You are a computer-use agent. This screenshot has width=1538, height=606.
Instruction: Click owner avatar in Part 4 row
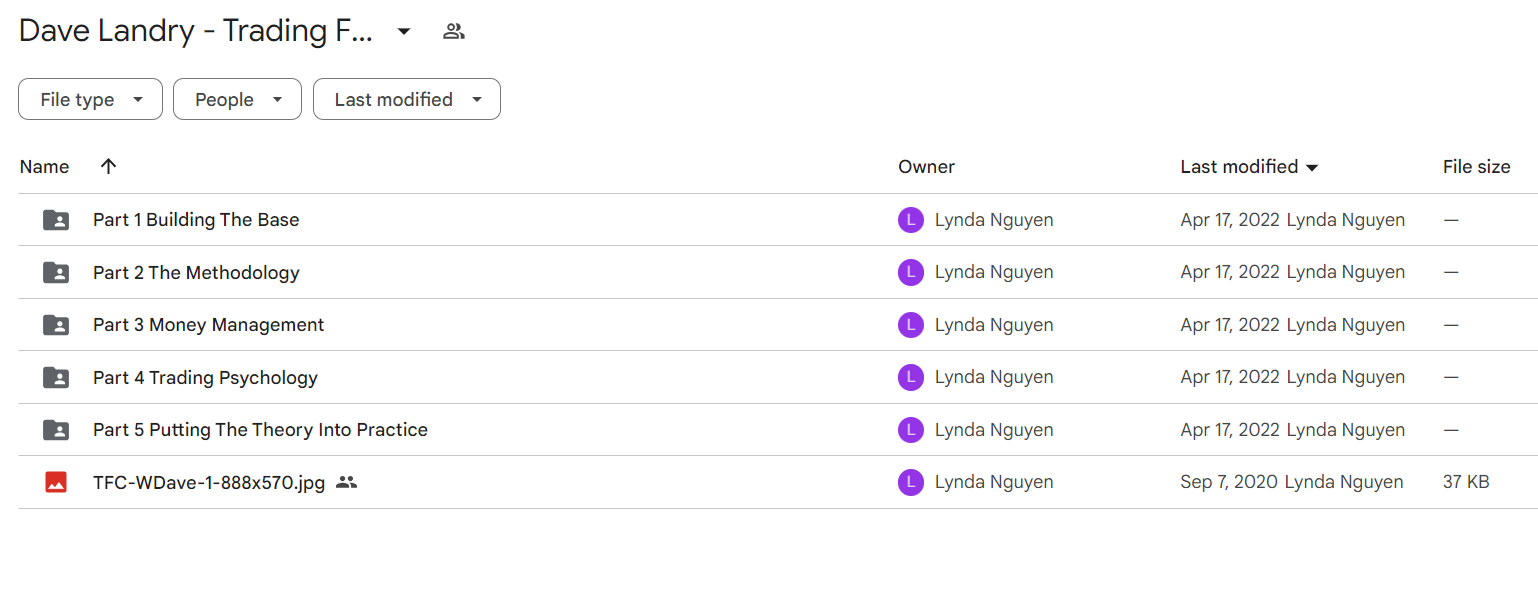coord(911,377)
